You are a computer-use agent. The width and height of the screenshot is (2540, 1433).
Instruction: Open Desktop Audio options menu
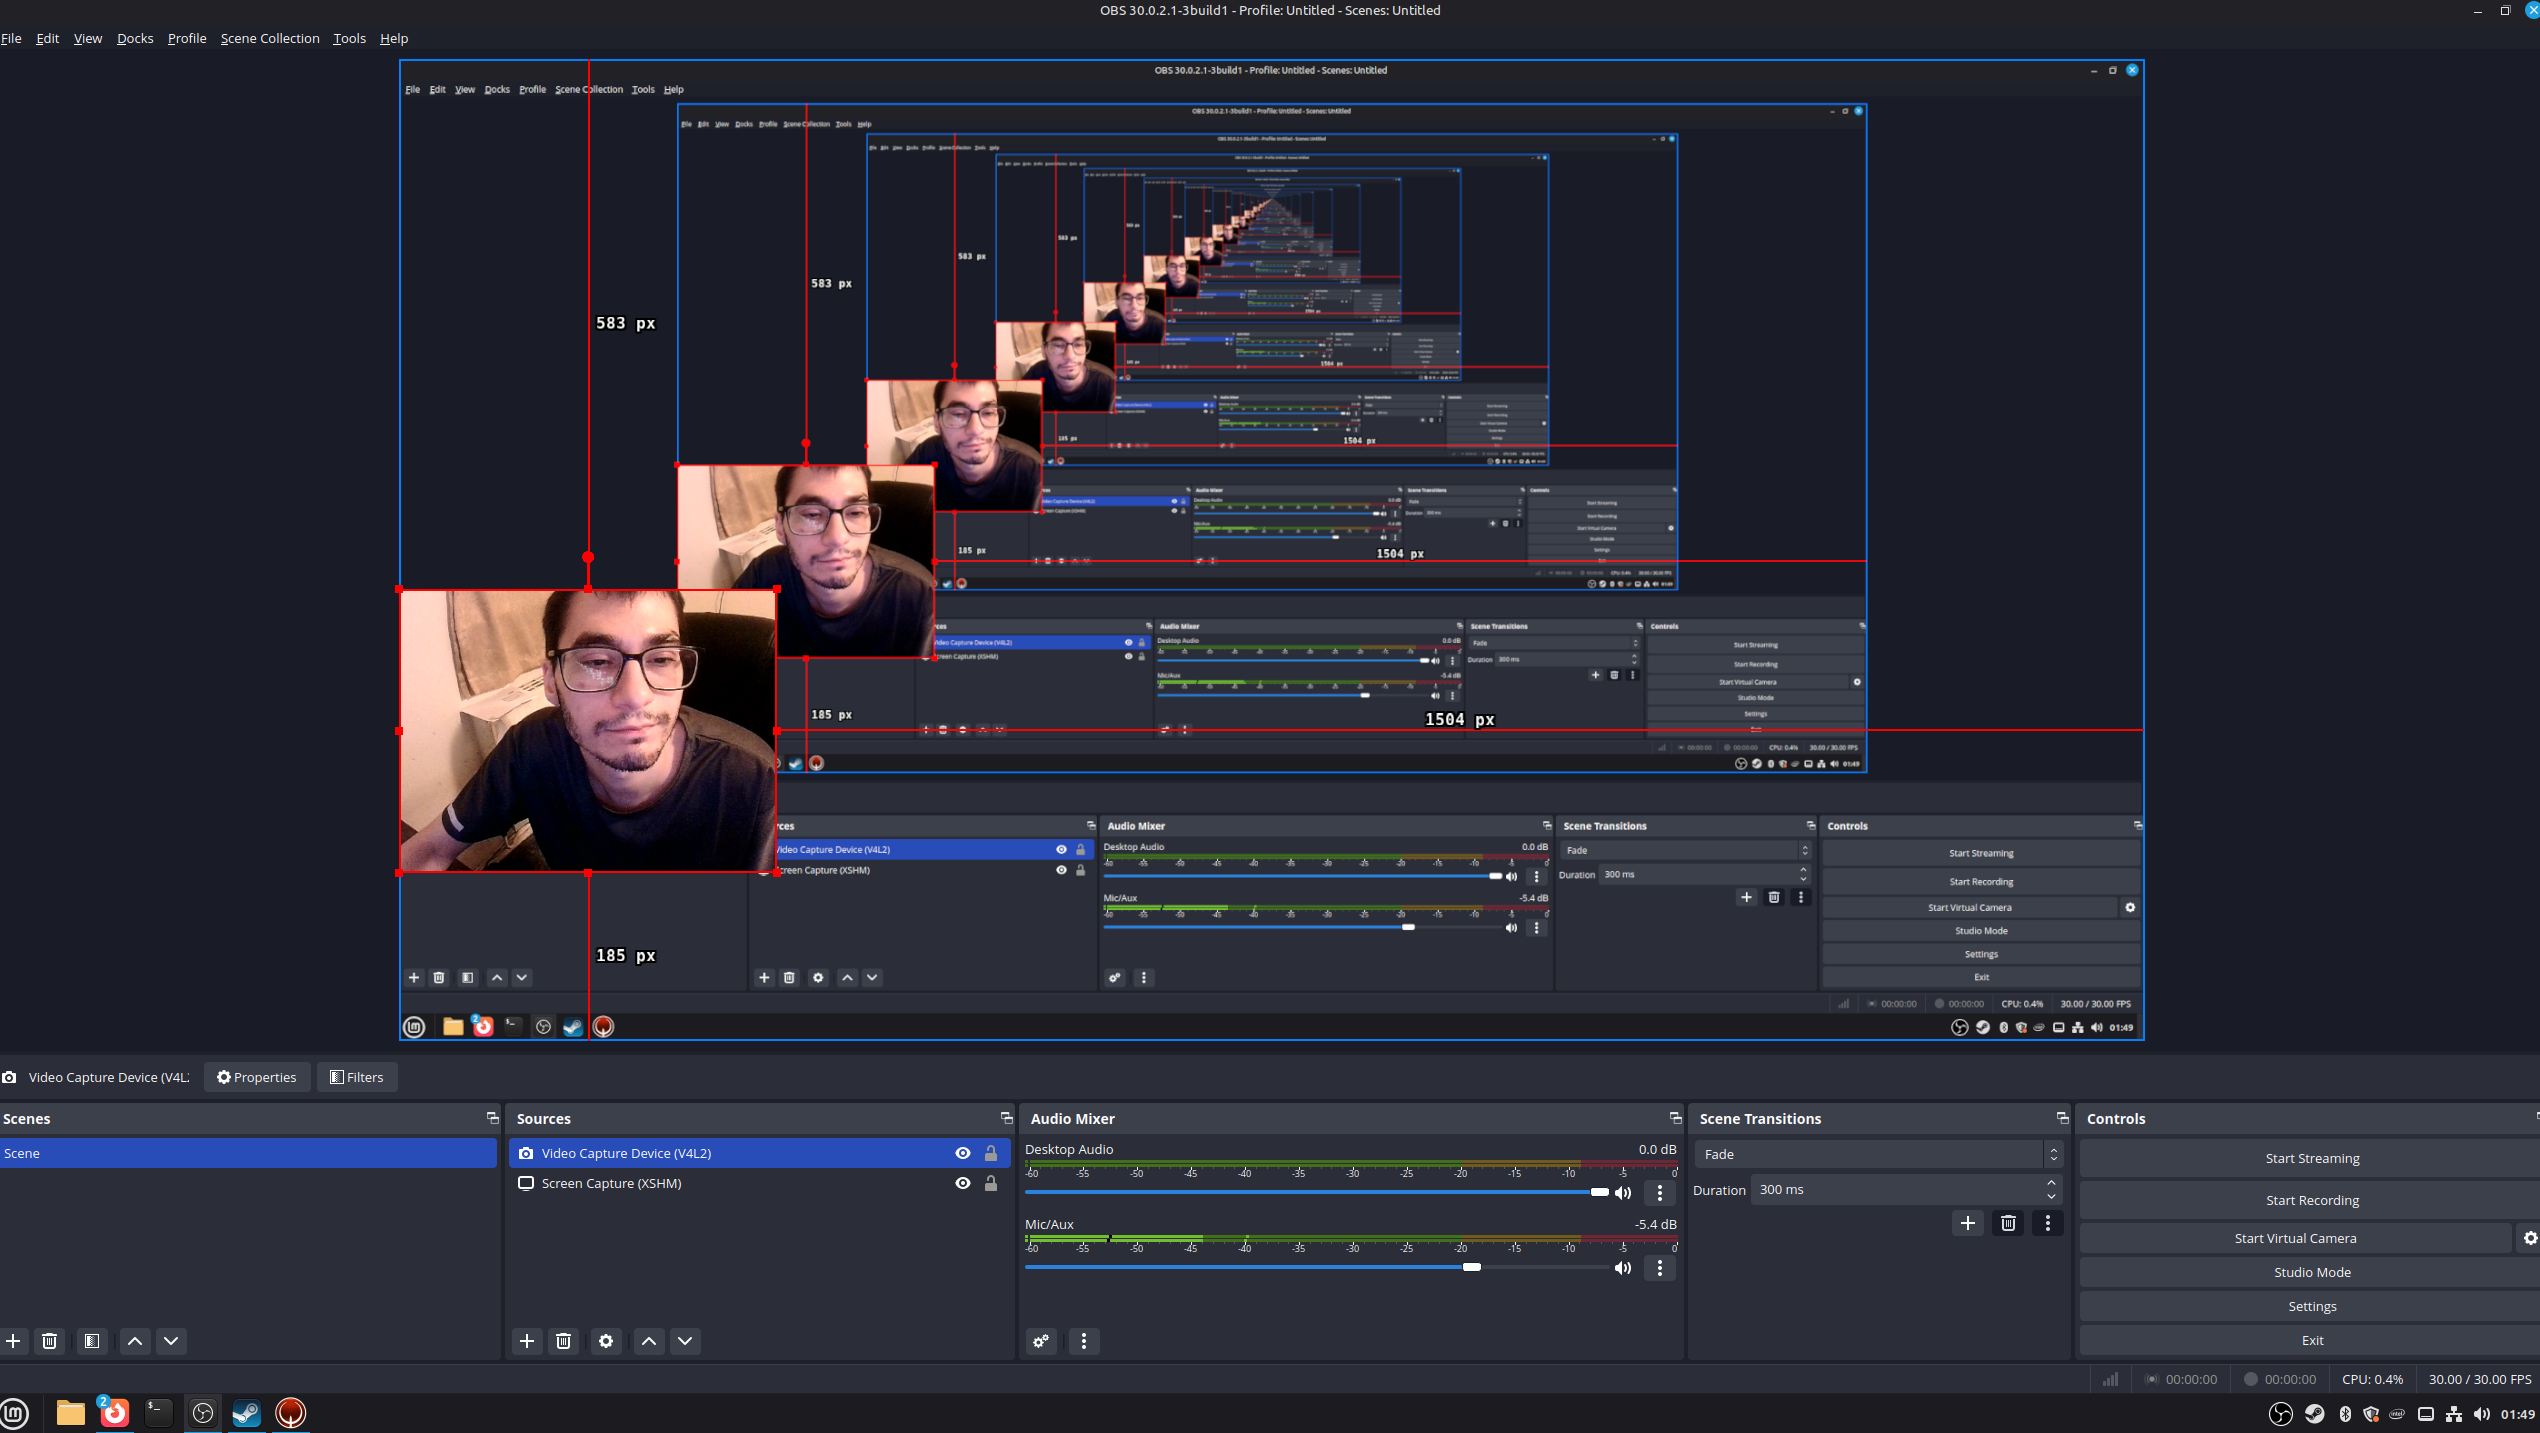click(1660, 1193)
